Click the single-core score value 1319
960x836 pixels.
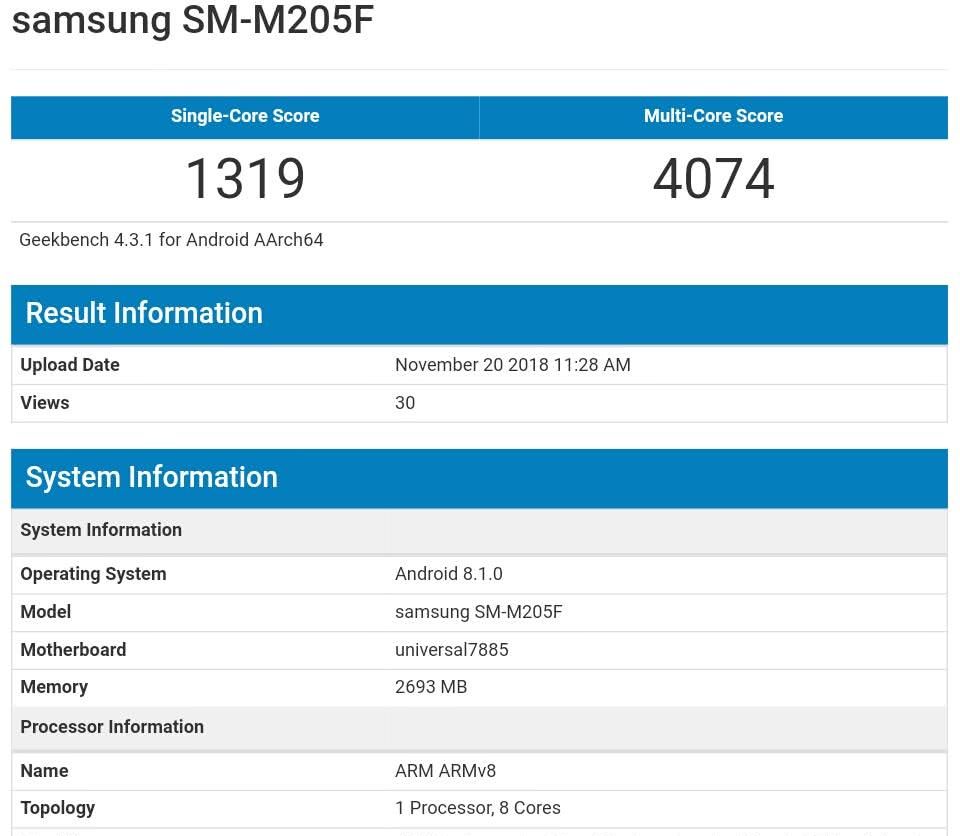pos(245,179)
